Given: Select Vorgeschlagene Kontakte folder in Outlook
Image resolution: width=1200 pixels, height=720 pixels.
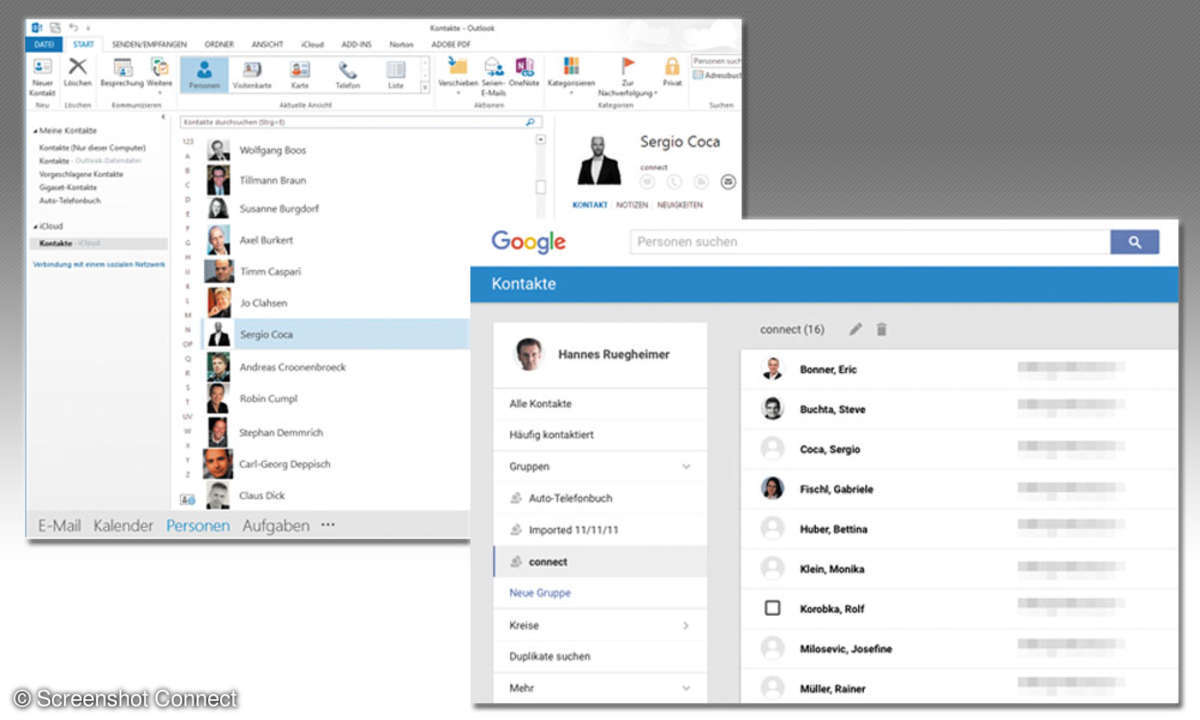Looking at the screenshot, I should [x=81, y=174].
